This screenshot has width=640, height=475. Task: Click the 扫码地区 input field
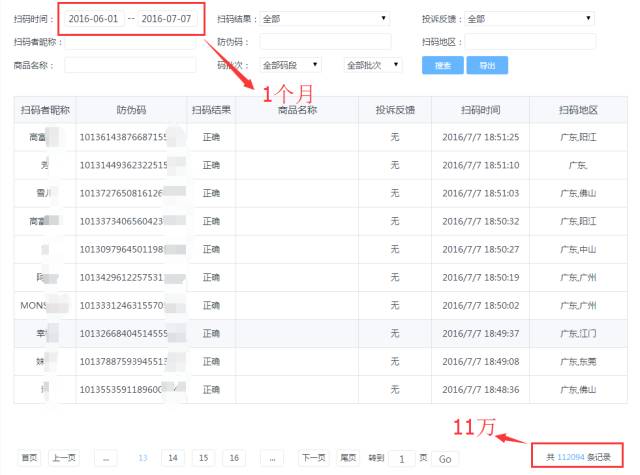tap(530, 42)
